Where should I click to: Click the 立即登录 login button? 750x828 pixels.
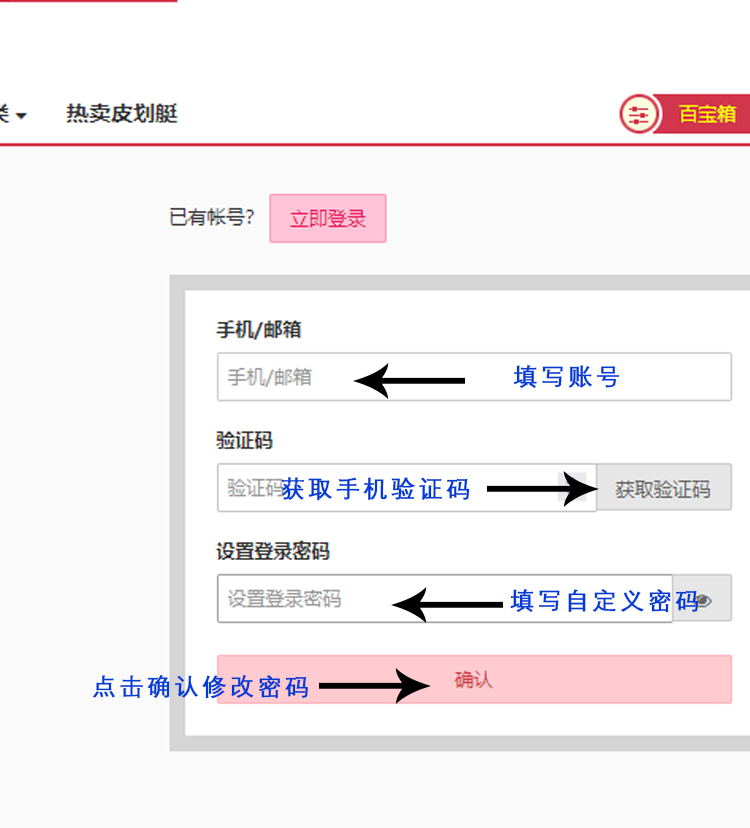[x=328, y=218]
